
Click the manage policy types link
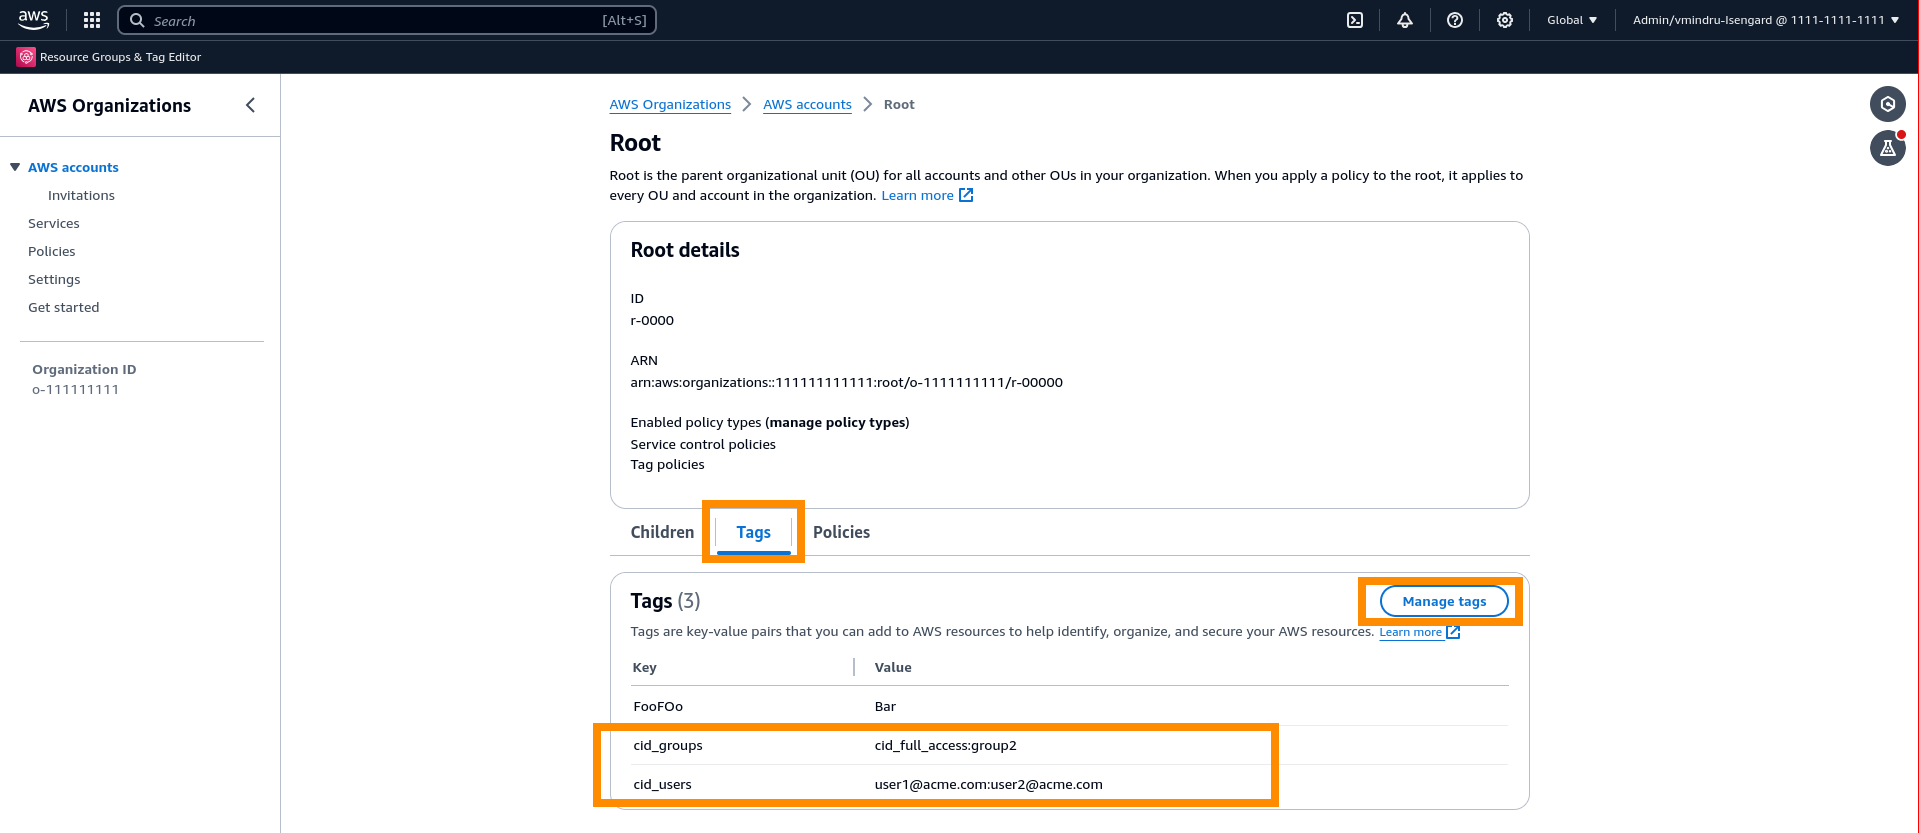(839, 422)
